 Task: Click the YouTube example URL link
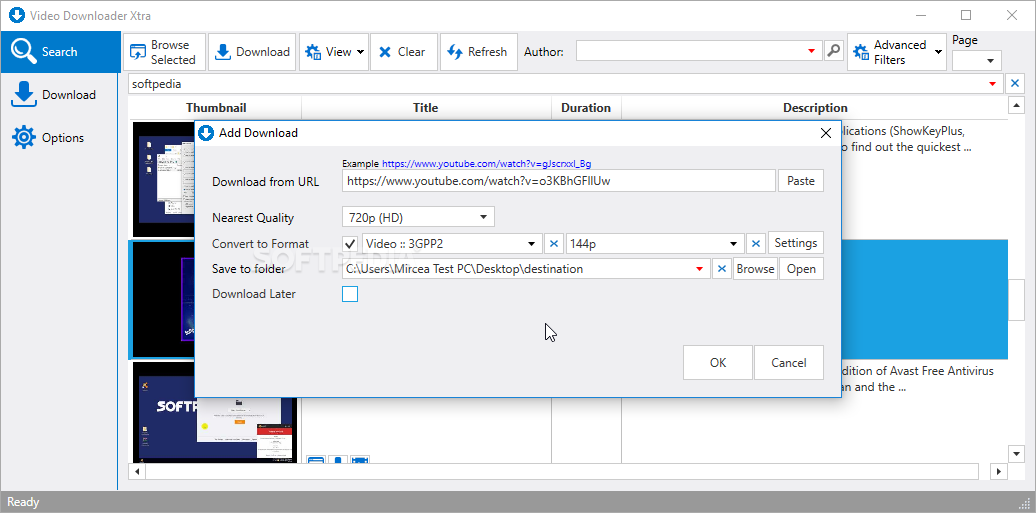click(486, 163)
